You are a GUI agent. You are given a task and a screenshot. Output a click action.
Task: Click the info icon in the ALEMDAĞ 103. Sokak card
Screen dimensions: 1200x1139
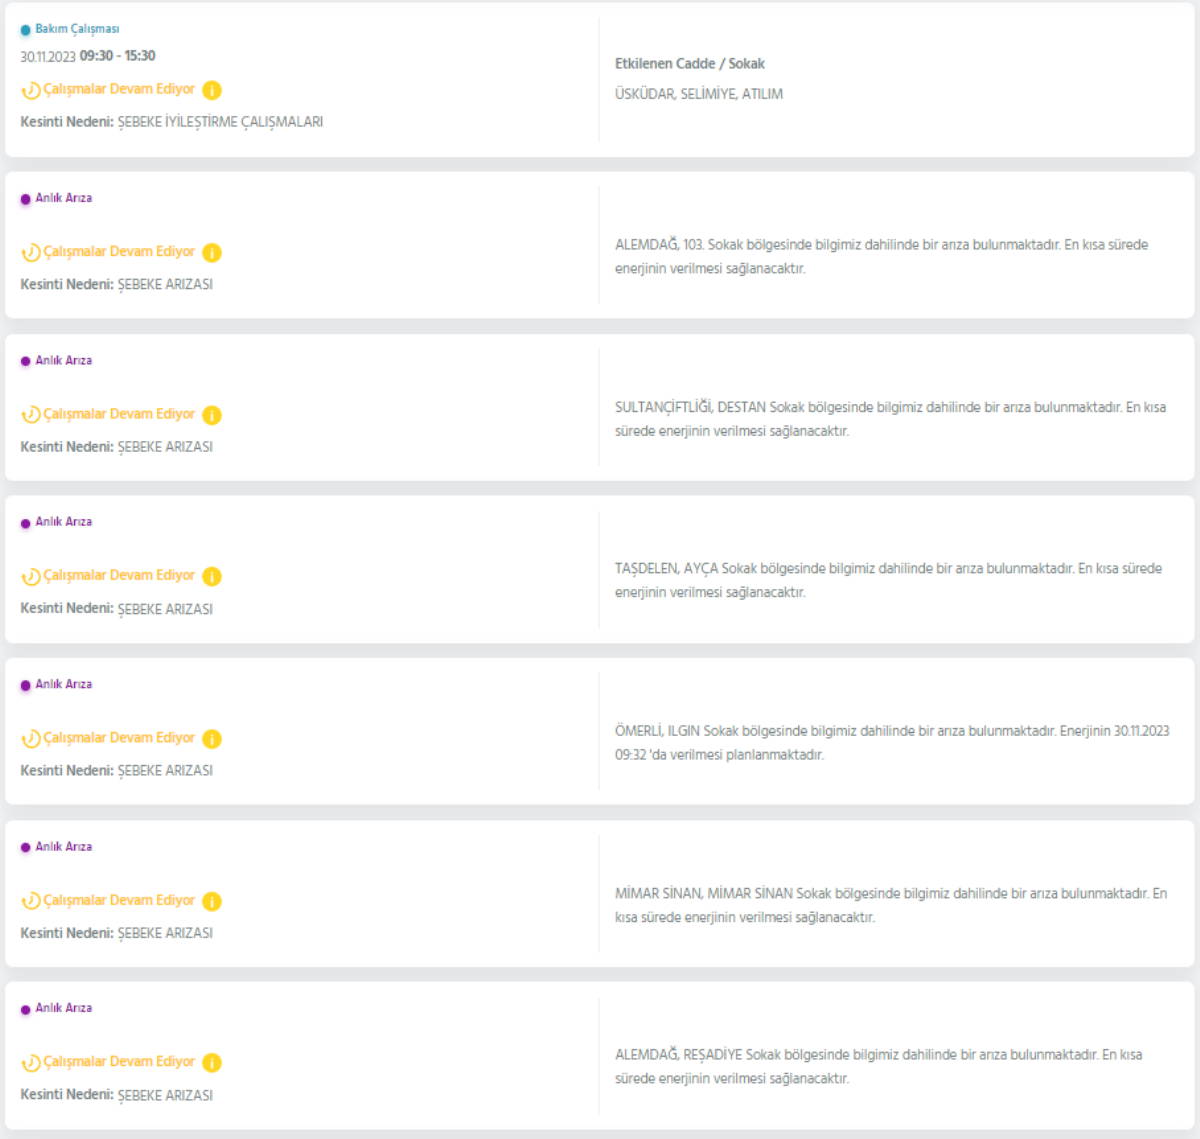click(212, 253)
